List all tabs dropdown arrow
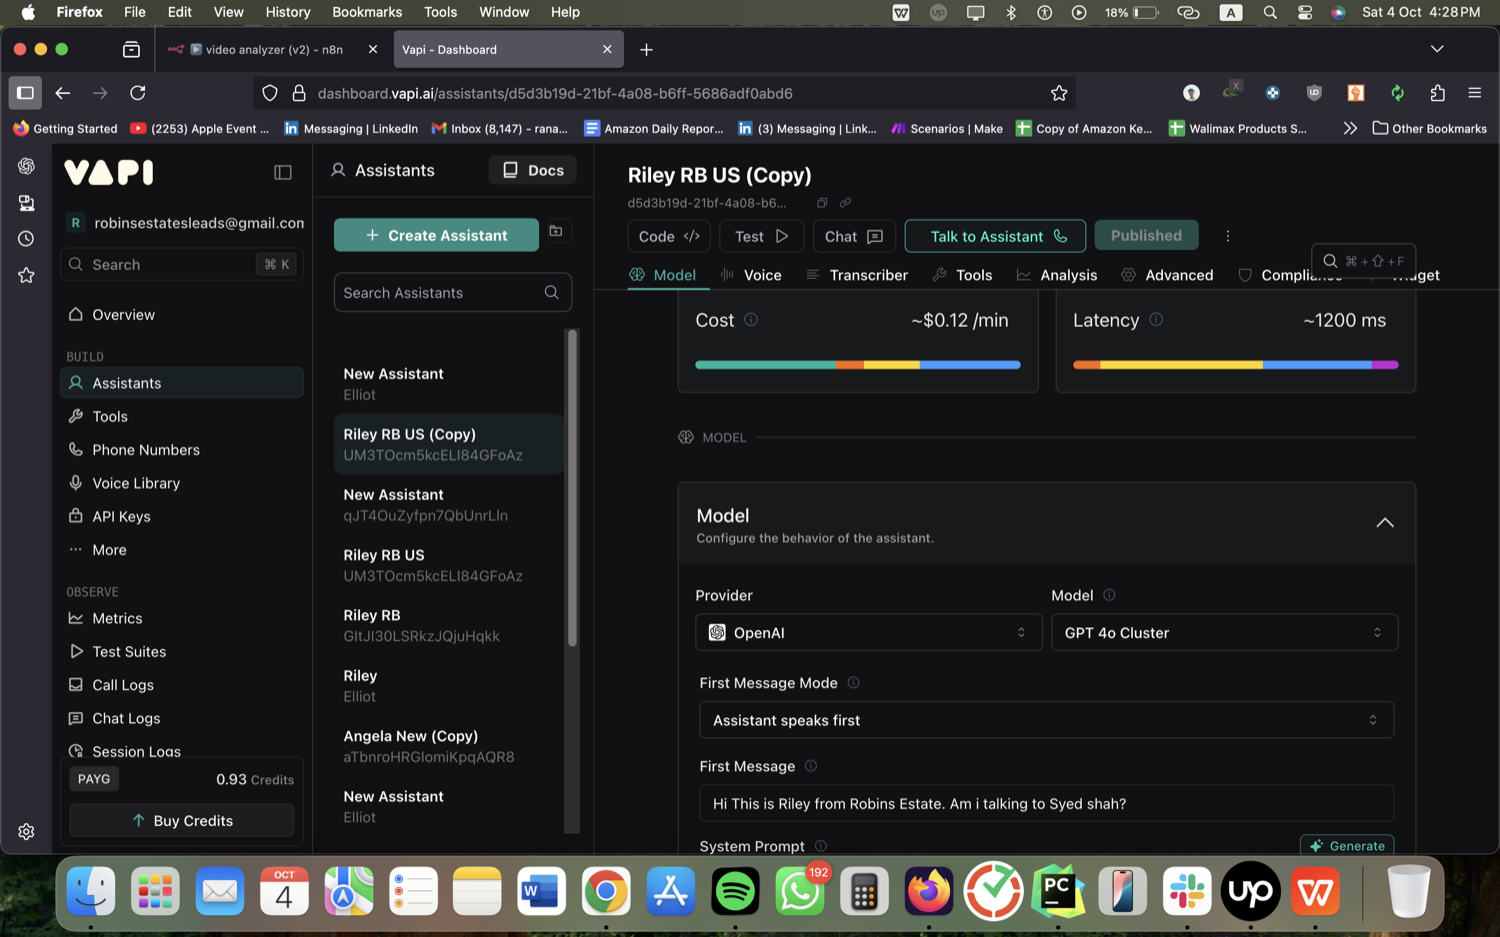This screenshot has height=937, width=1500. (x=1437, y=49)
